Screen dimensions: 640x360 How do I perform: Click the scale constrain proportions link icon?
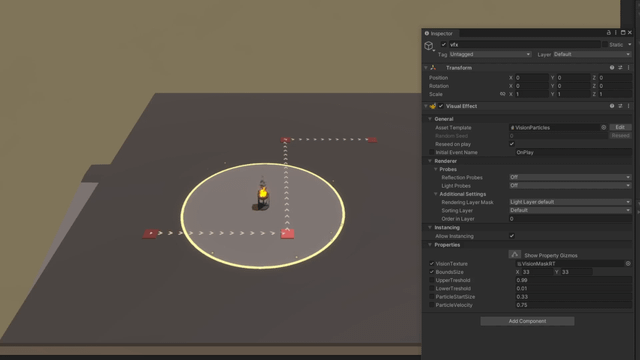tap(502, 94)
